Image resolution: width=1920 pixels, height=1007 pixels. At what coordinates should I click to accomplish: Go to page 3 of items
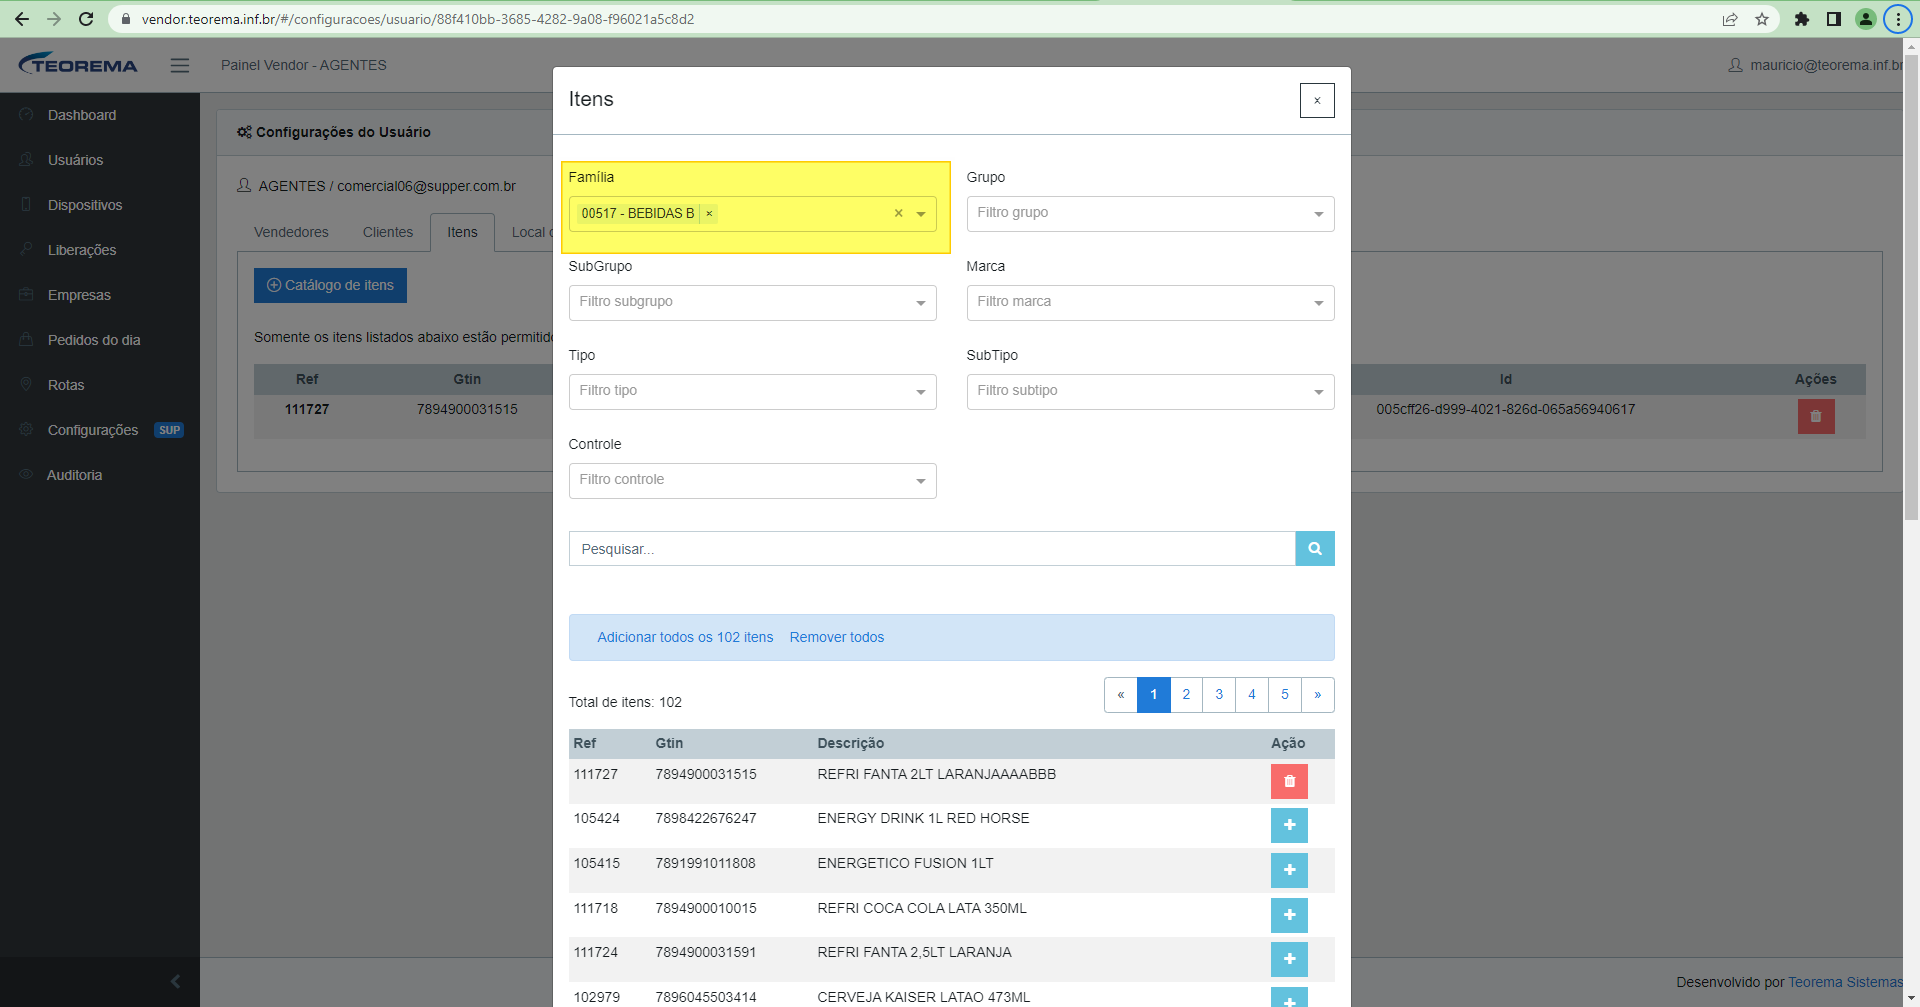(x=1219, y=695)
